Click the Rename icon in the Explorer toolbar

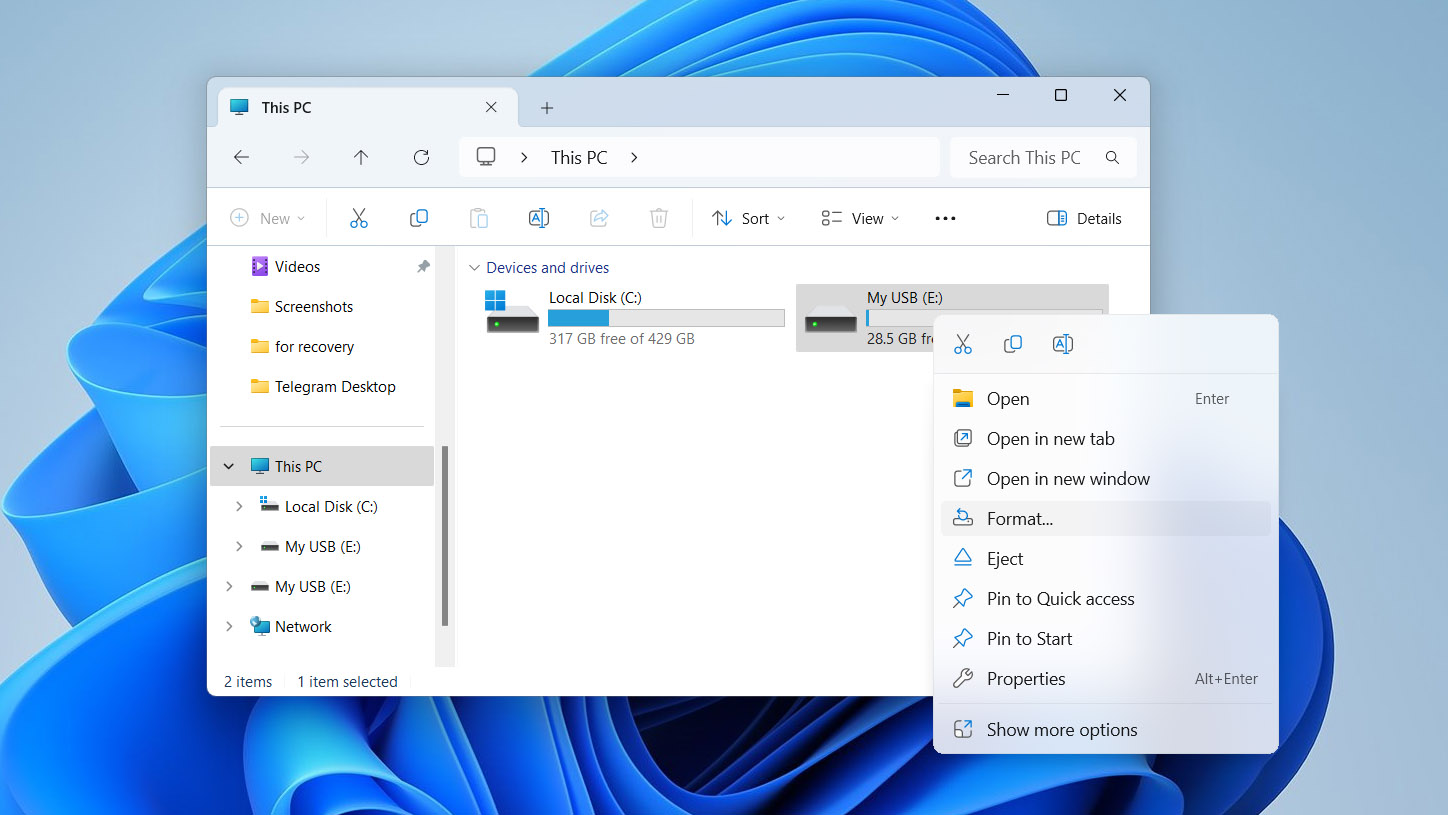[x=539, y=218]
